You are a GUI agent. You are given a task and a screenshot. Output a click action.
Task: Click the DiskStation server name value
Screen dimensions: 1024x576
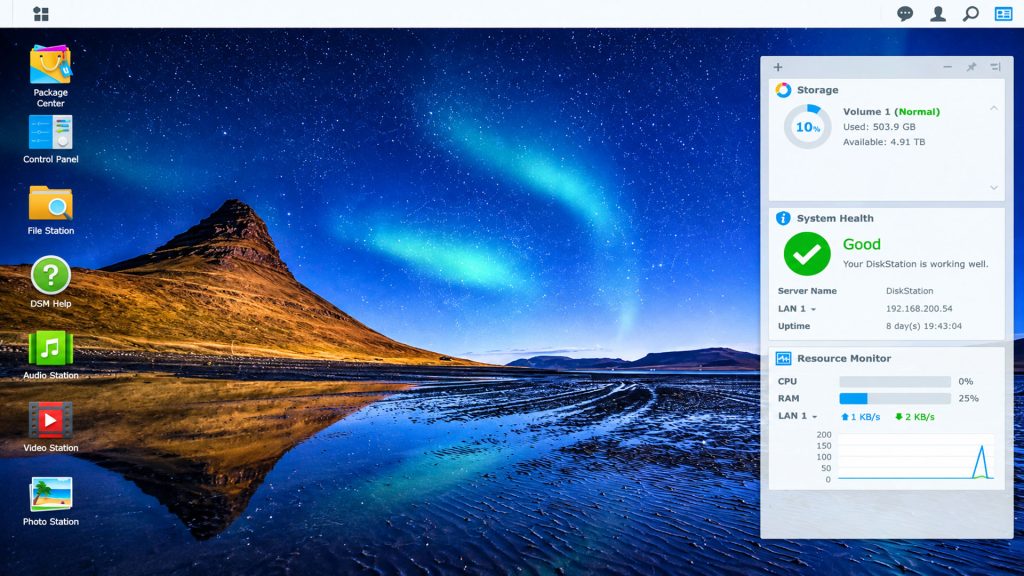[909, 291]
